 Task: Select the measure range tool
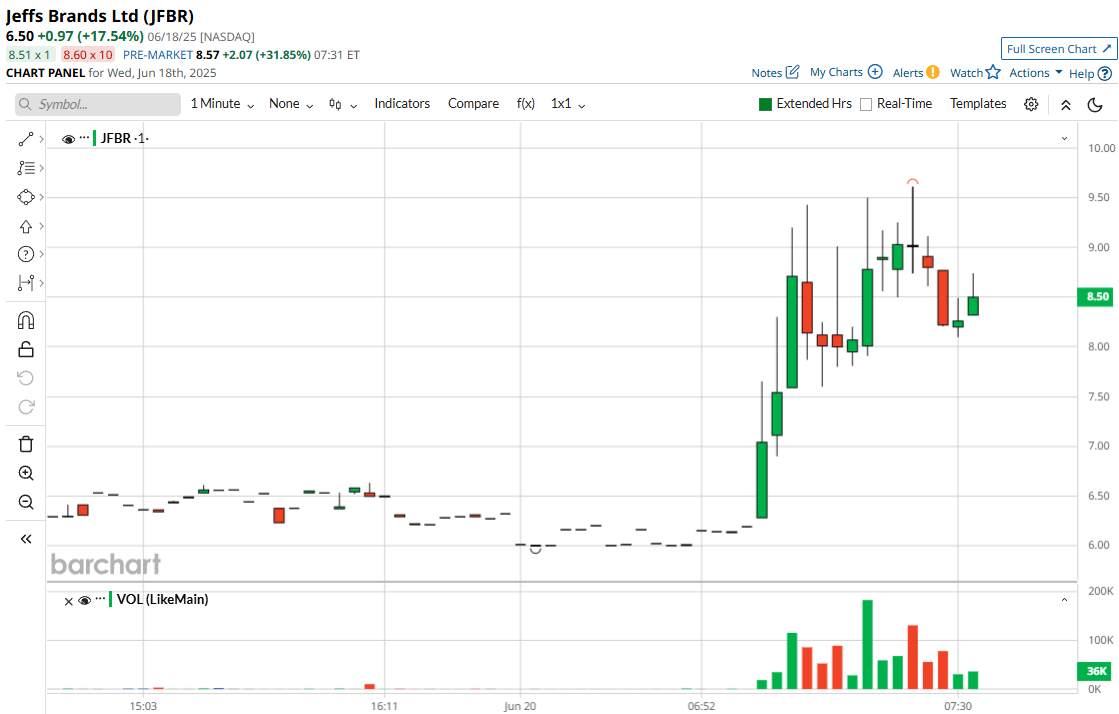tap(26, 283)
